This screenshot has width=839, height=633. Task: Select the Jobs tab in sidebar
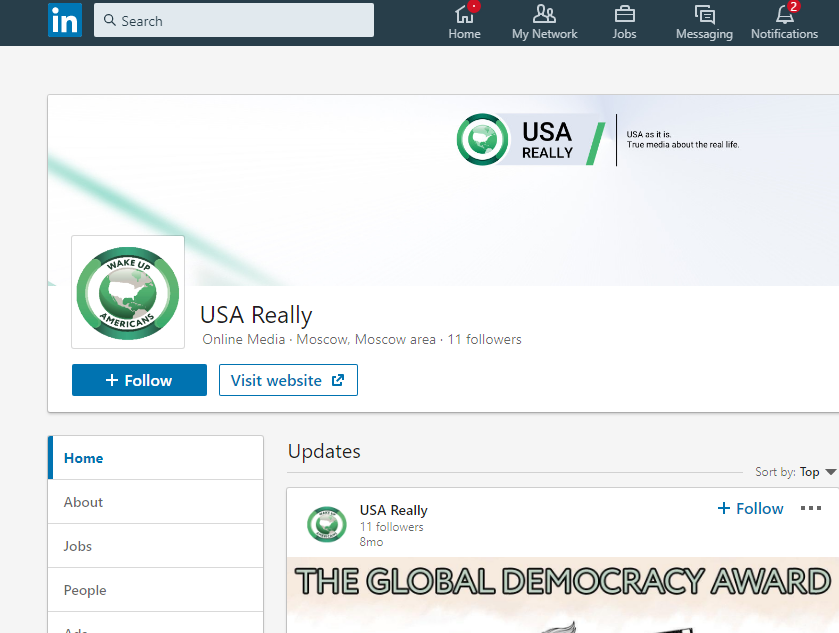coord(78,546)
